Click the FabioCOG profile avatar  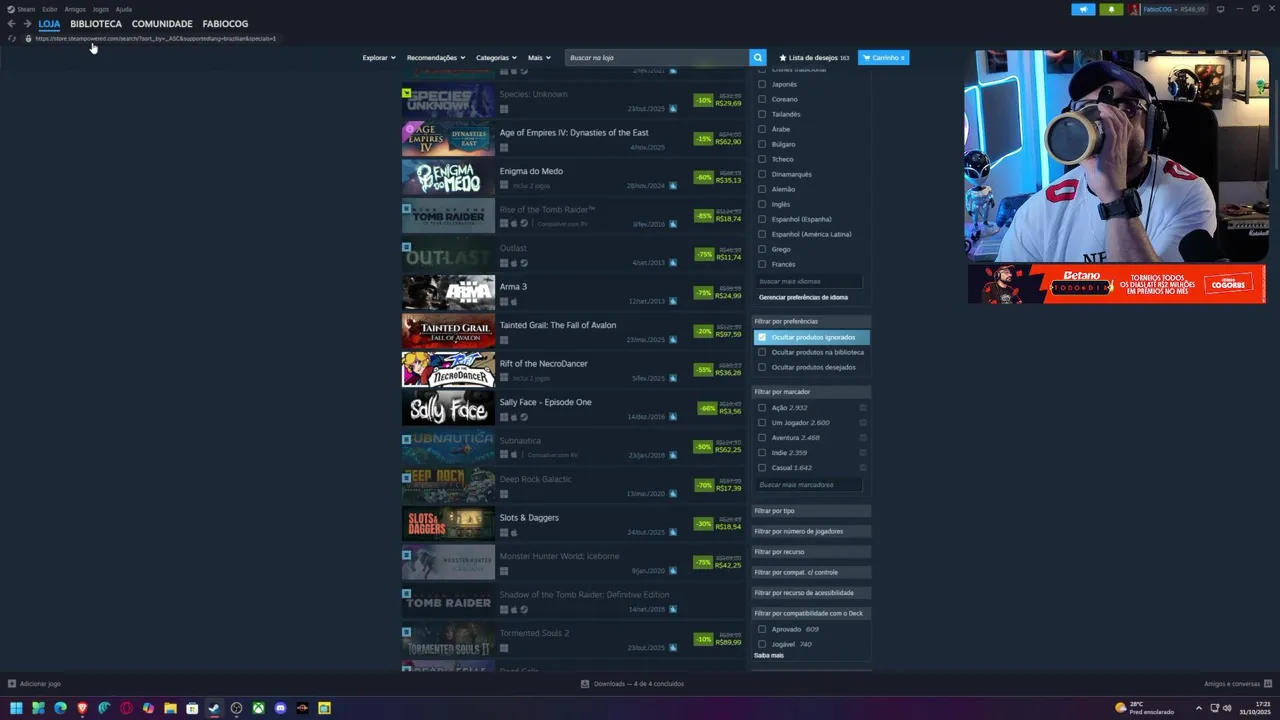click(x=1135, y=9)
